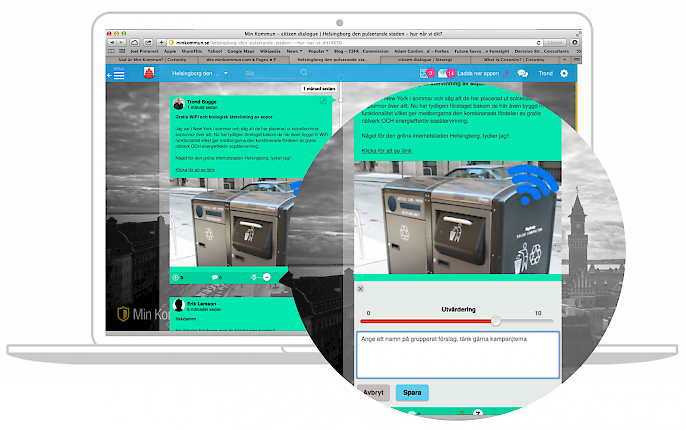686x430 pixels.
Task: Go back with Safari's back arrow
Action: (x=112, y=42)
